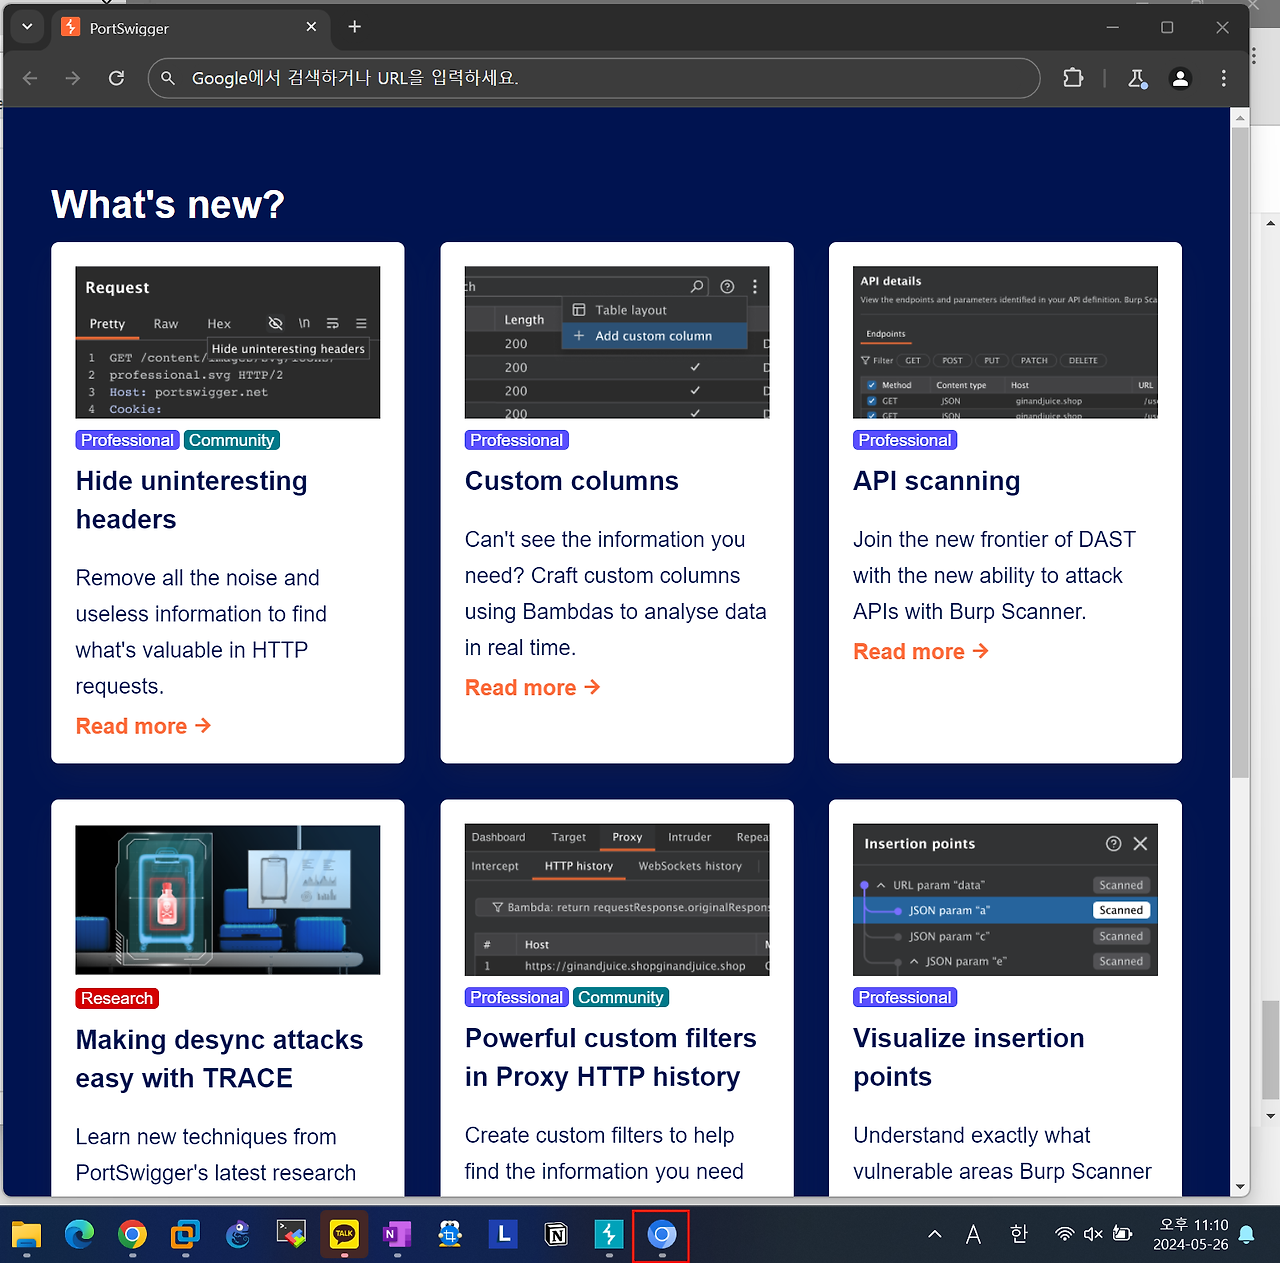The height and width of the screenshot is (1263, 1280).
Task: Expand the tab search dropdown arrow
Action: click(x=27, y=27)
